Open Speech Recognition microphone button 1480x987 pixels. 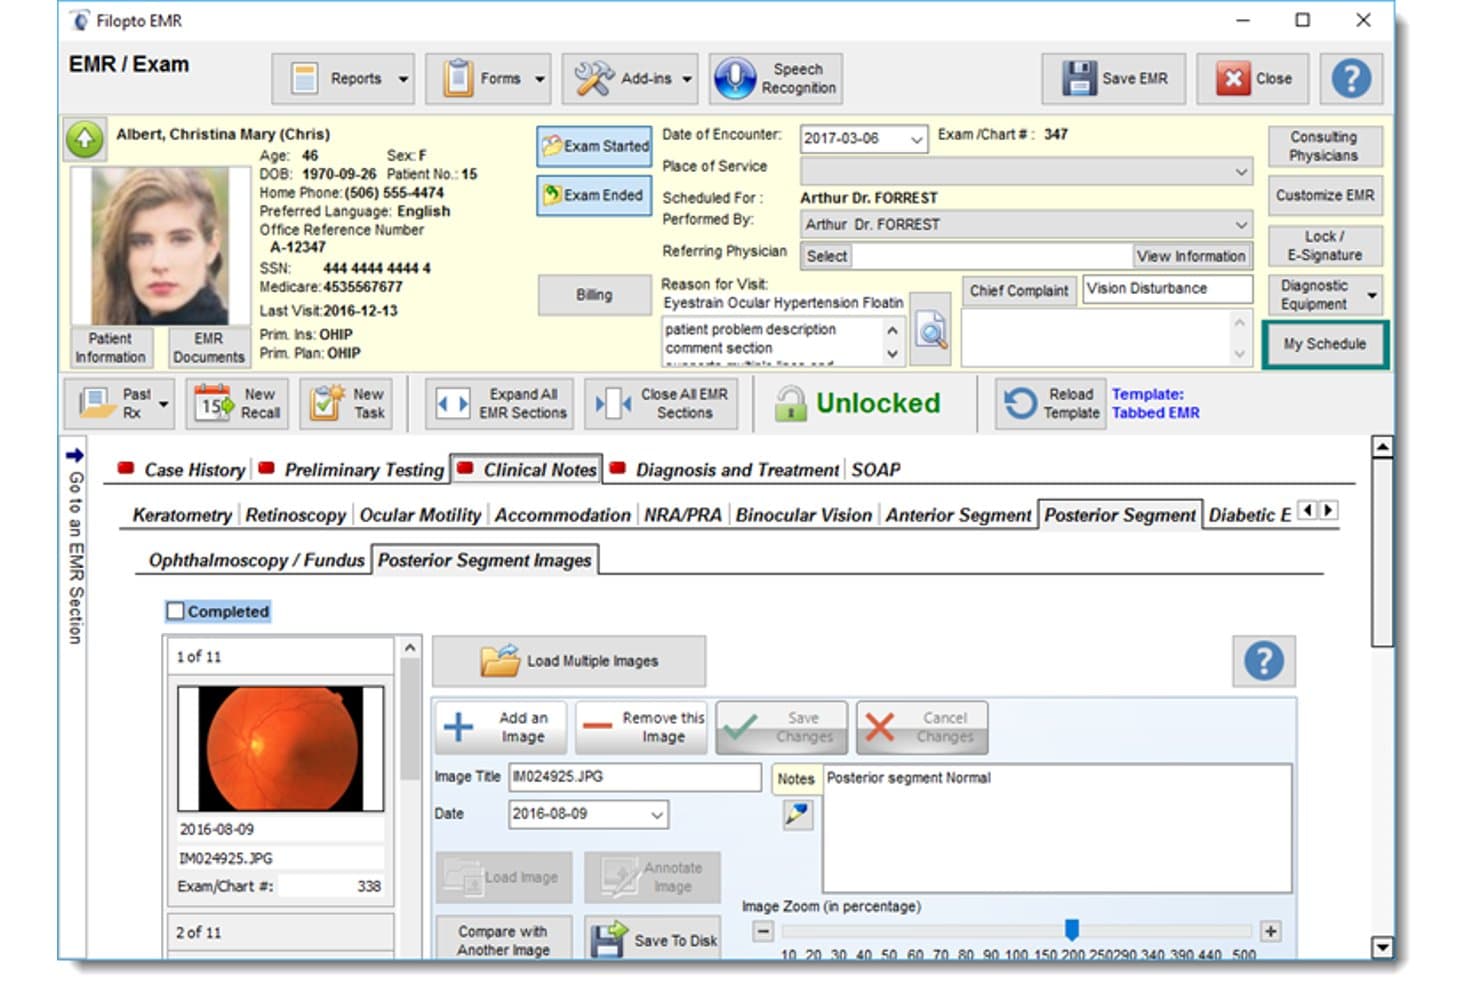[x=776, y=78]
